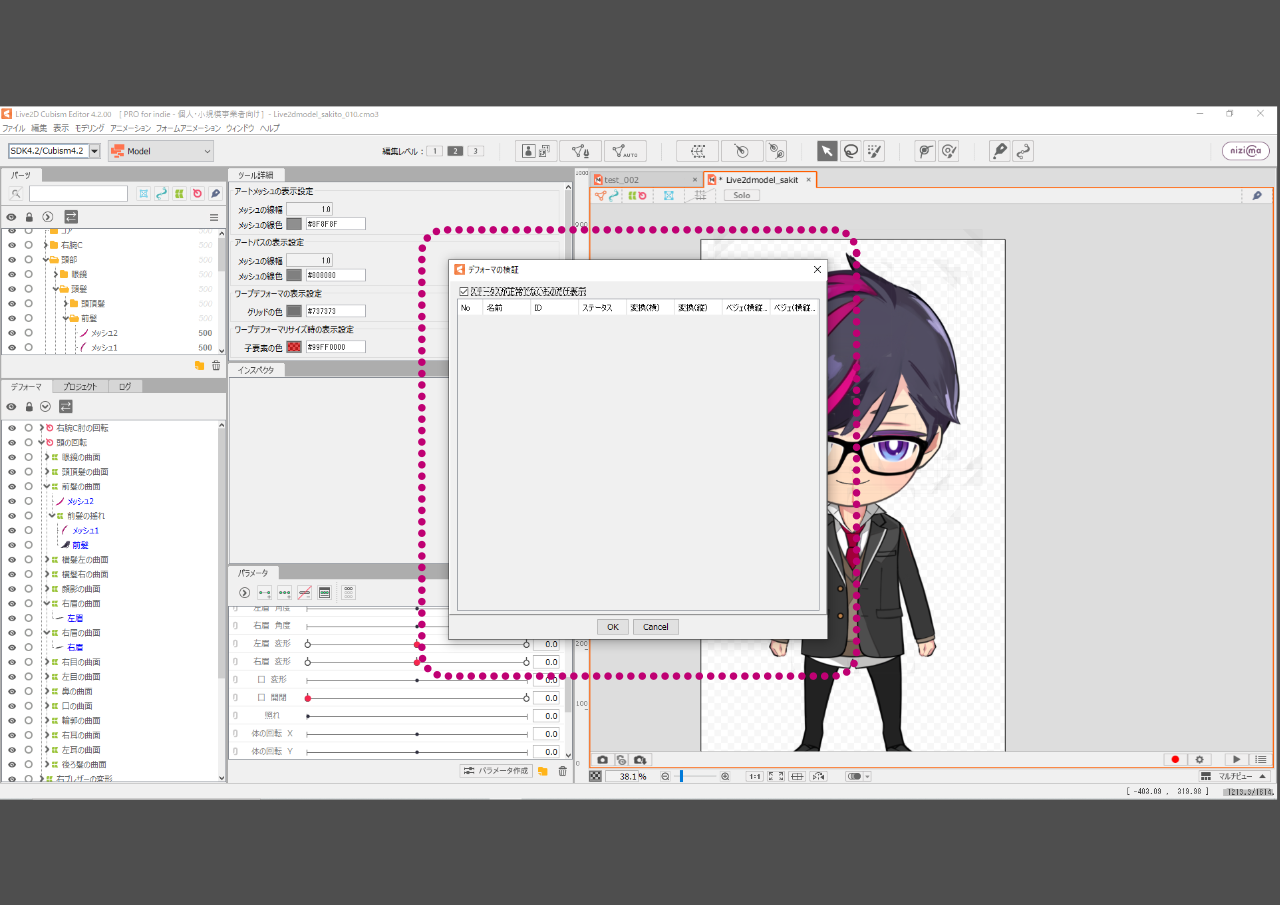The height and width of the screenshot is (905, 1280).
Task: Select the arrow selection tool in toolbar
Action: [827, 151]
